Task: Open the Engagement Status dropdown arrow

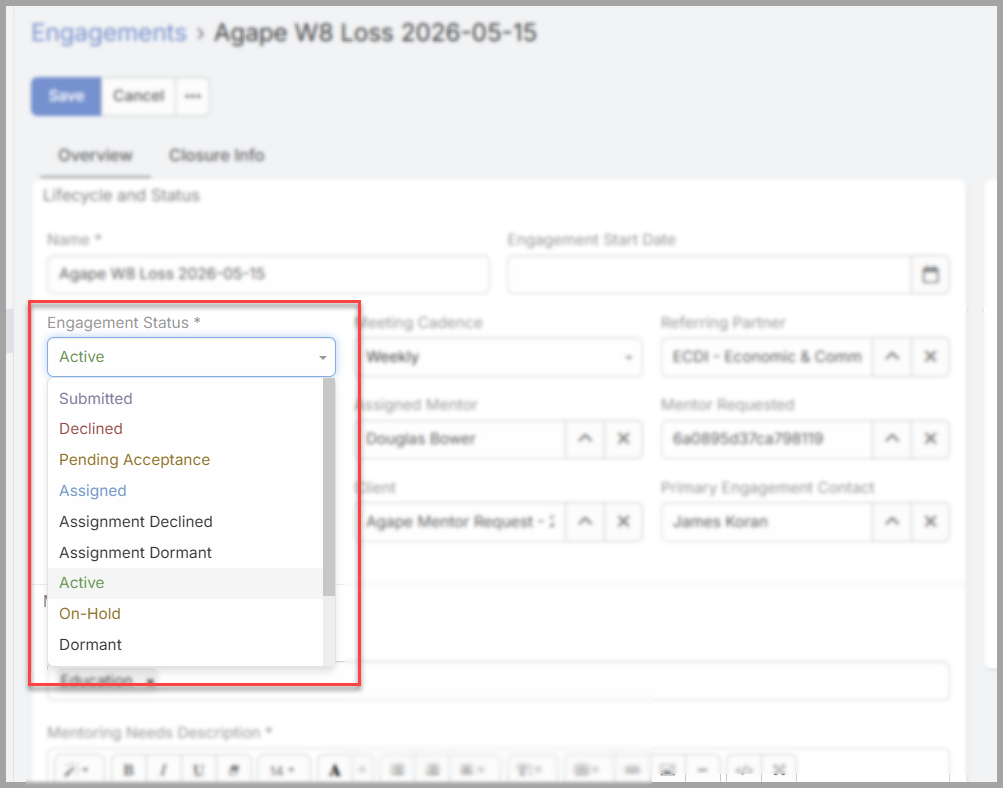Action: click(x=323, y=358)
